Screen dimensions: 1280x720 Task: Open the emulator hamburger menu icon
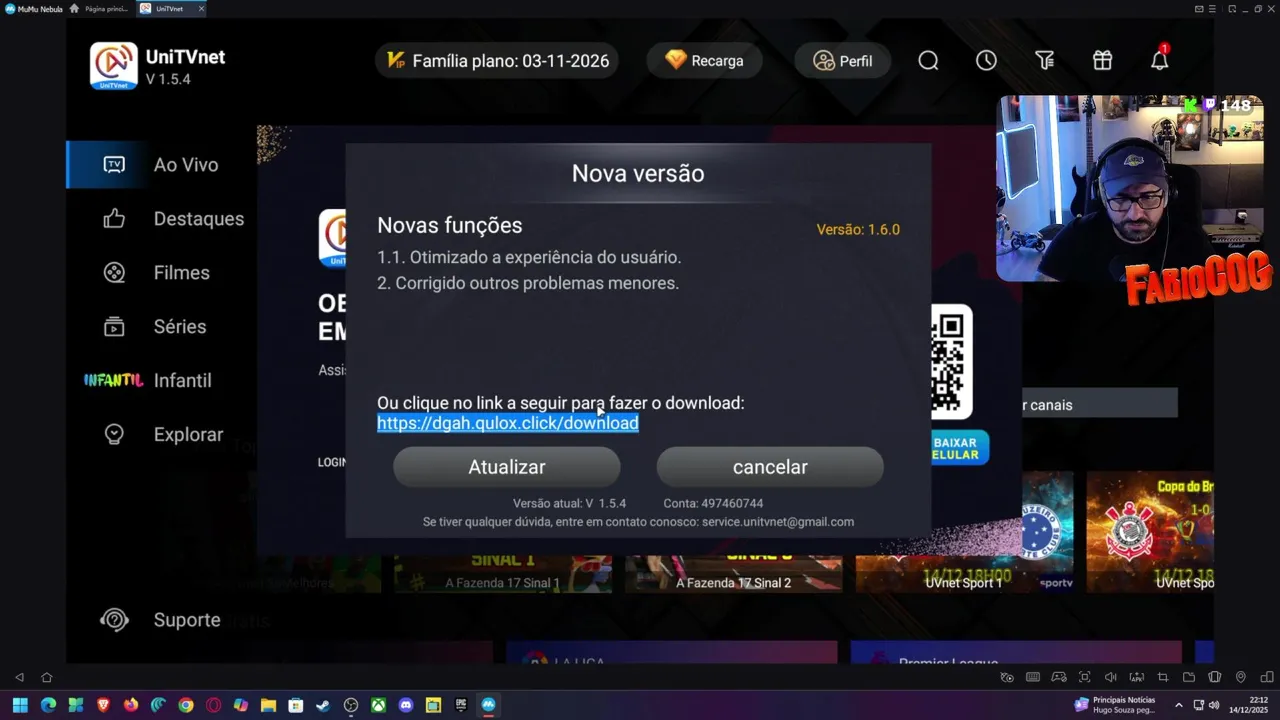(1214, 9)
